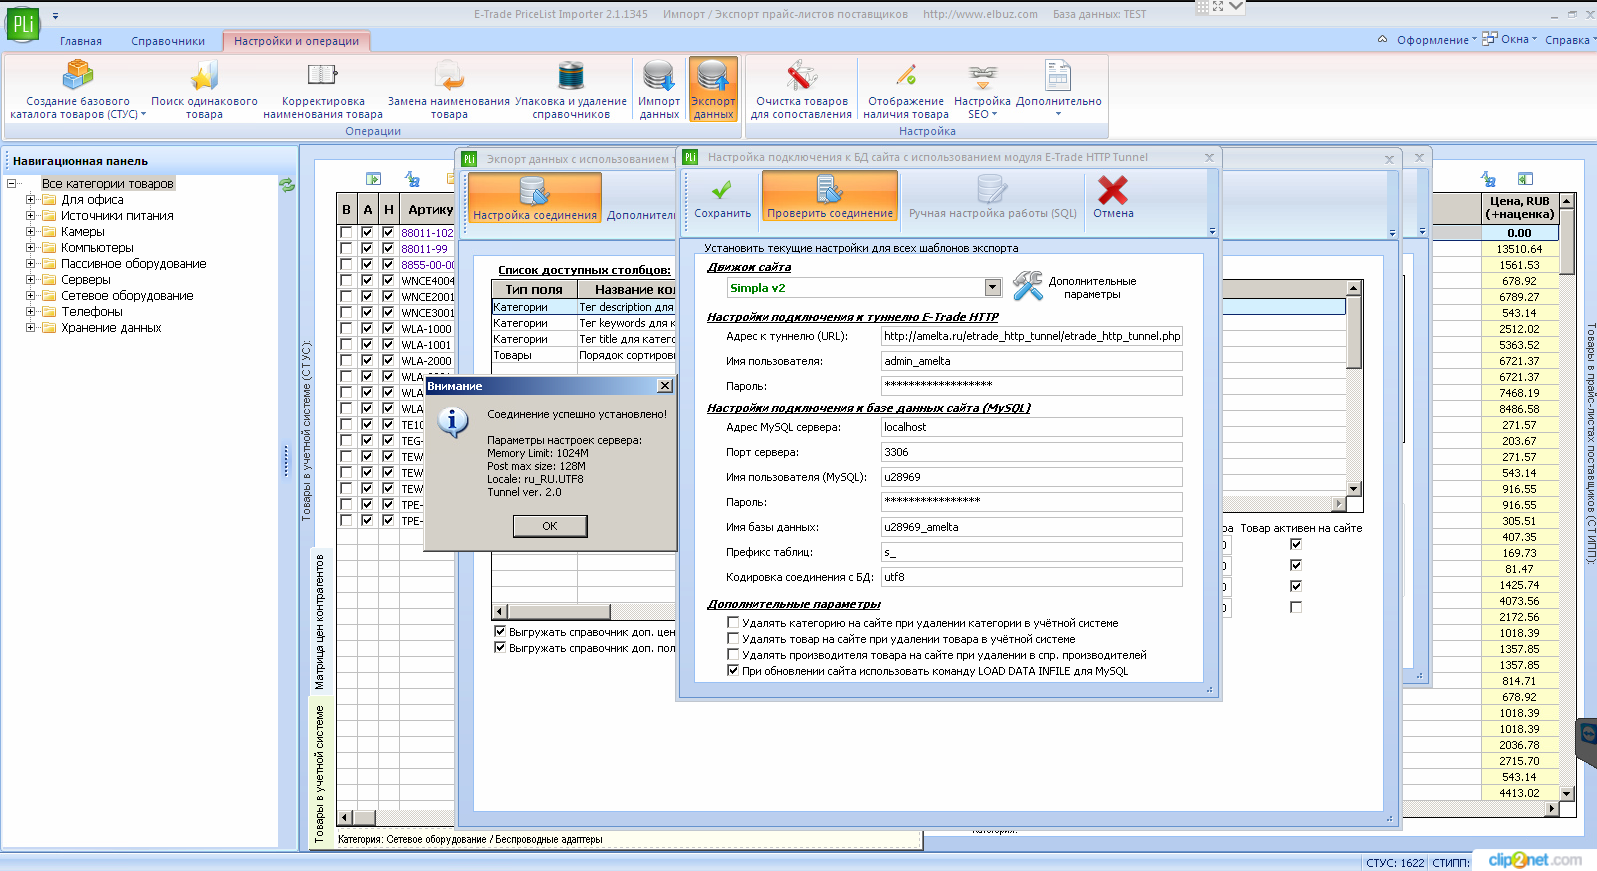Open the Настройка SEO ribbon menu
1597x871 pixels.
pyautogui.click(x=982, y=89)
